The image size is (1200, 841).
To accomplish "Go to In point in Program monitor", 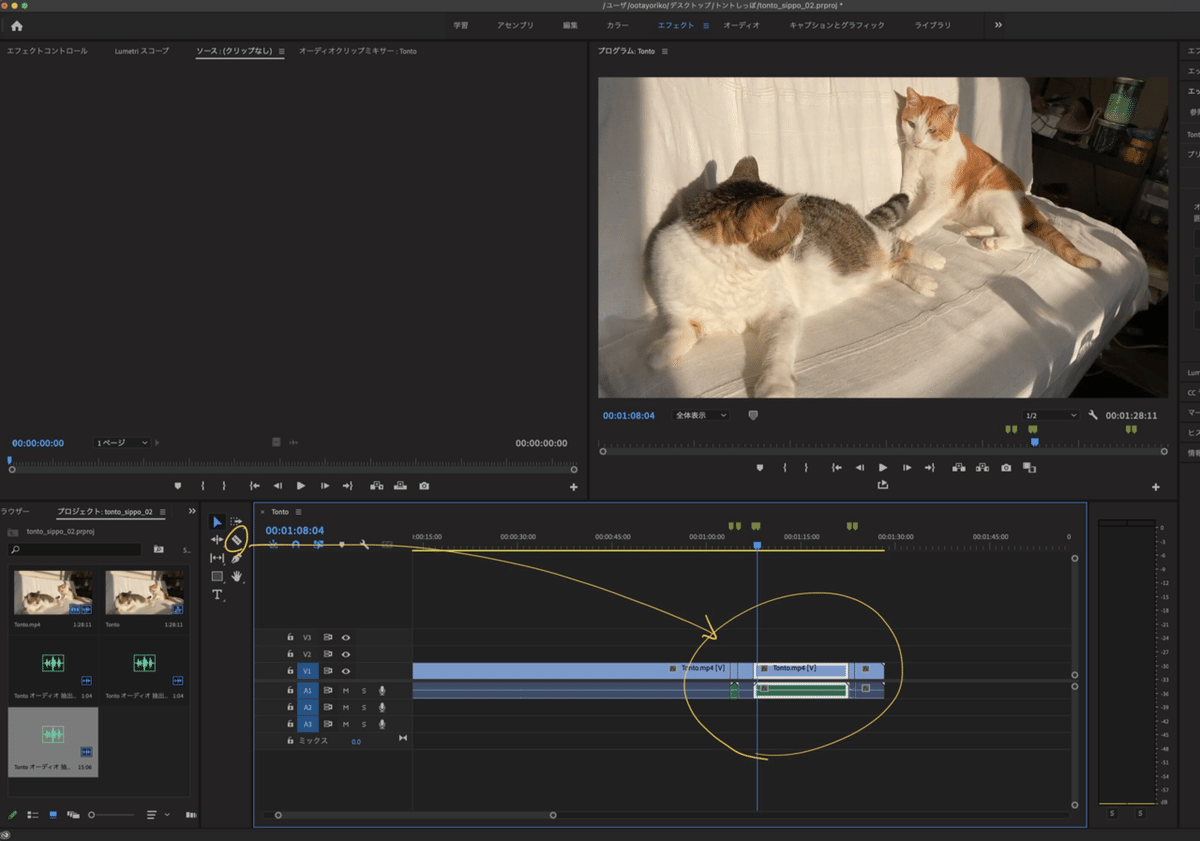I will (836, 467).
